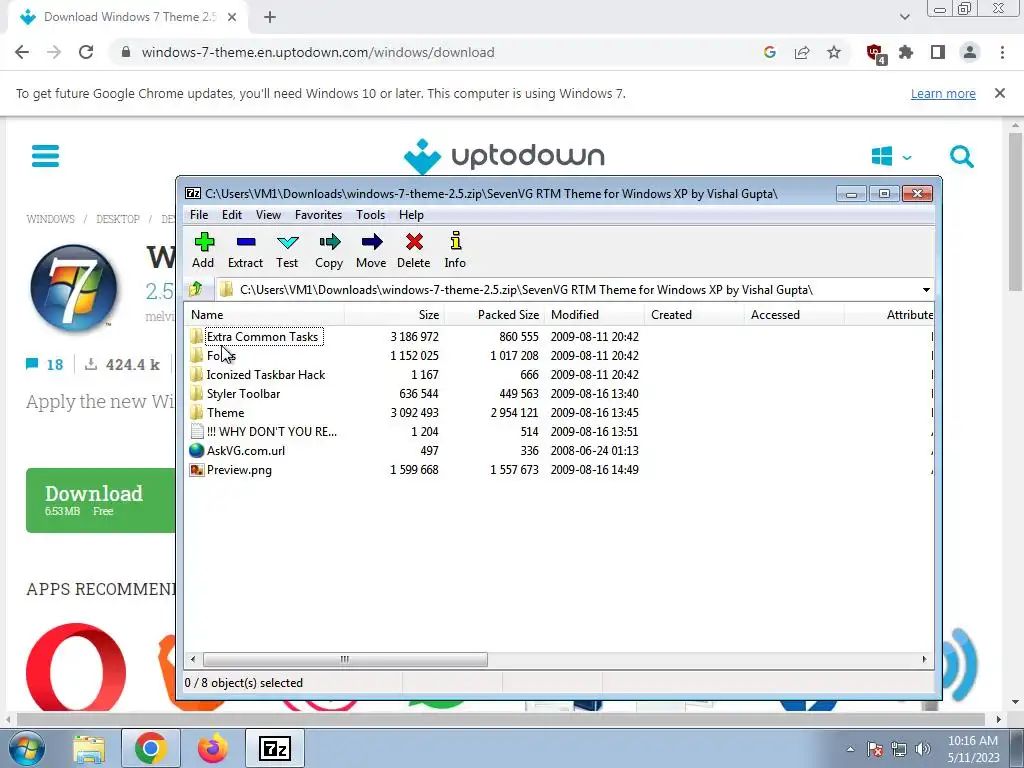1024x768 pixels.
Task: Open the Opera recommended app thumbnail
Action: [x=76, y=667]
